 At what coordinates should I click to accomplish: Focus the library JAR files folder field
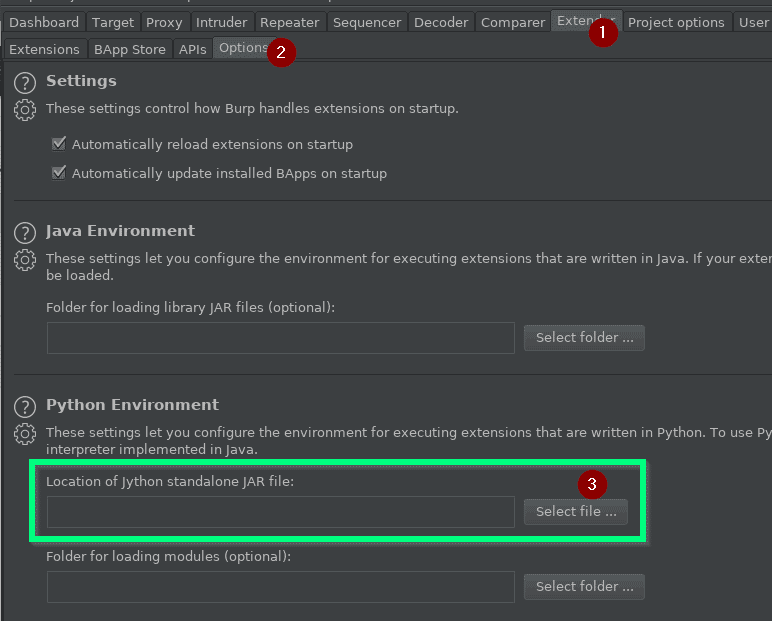click(281, 338)
